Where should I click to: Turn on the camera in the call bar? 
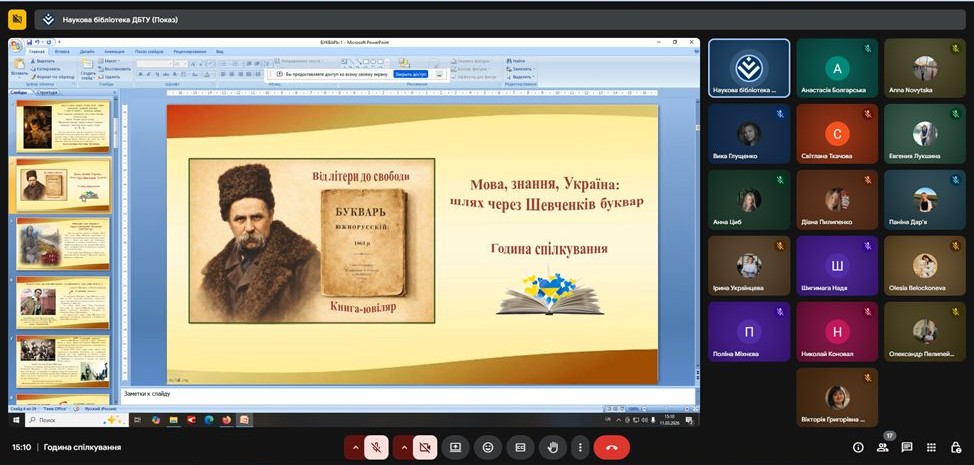point(425,447)
